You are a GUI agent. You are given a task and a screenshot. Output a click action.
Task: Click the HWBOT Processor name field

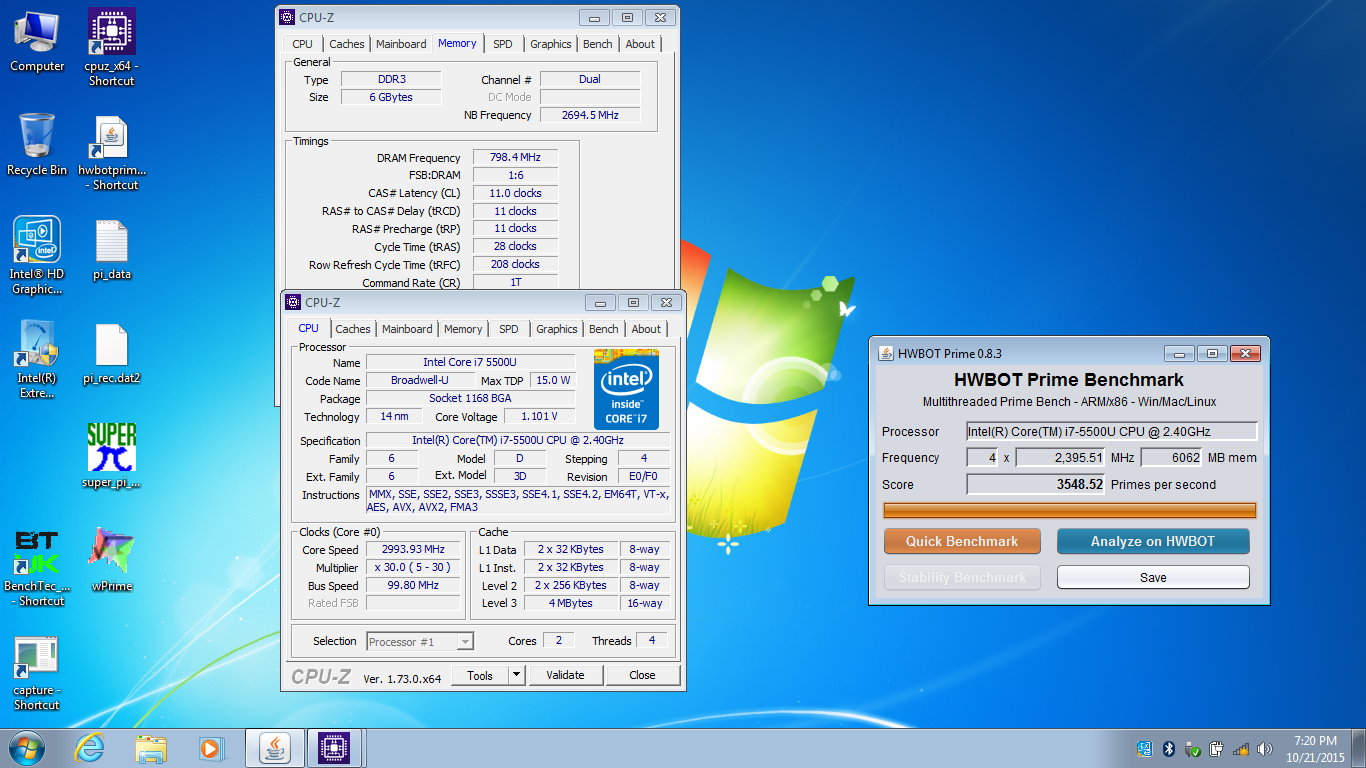1111,432
